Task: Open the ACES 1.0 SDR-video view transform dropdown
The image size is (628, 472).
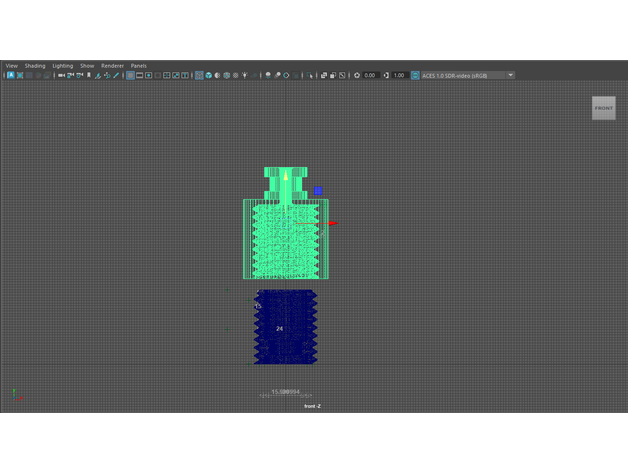Action: (467, 75)
